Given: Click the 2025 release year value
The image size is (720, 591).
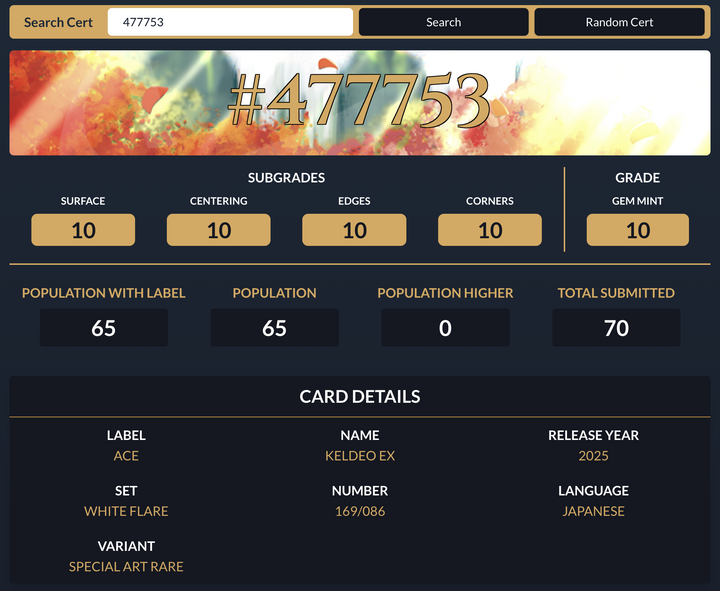Looking at the screenshot, I should pyautogui.click(x=593, y=456).
